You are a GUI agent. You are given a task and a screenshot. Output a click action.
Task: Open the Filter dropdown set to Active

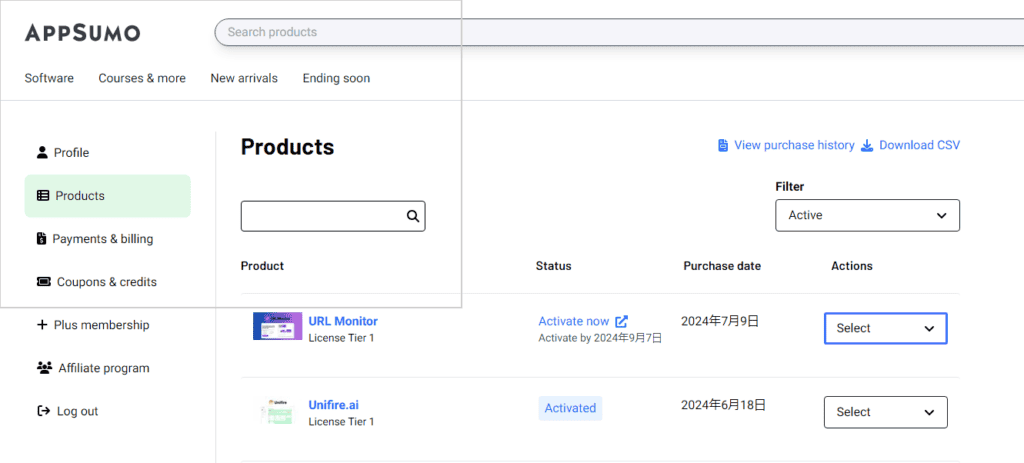coord(867,216)
